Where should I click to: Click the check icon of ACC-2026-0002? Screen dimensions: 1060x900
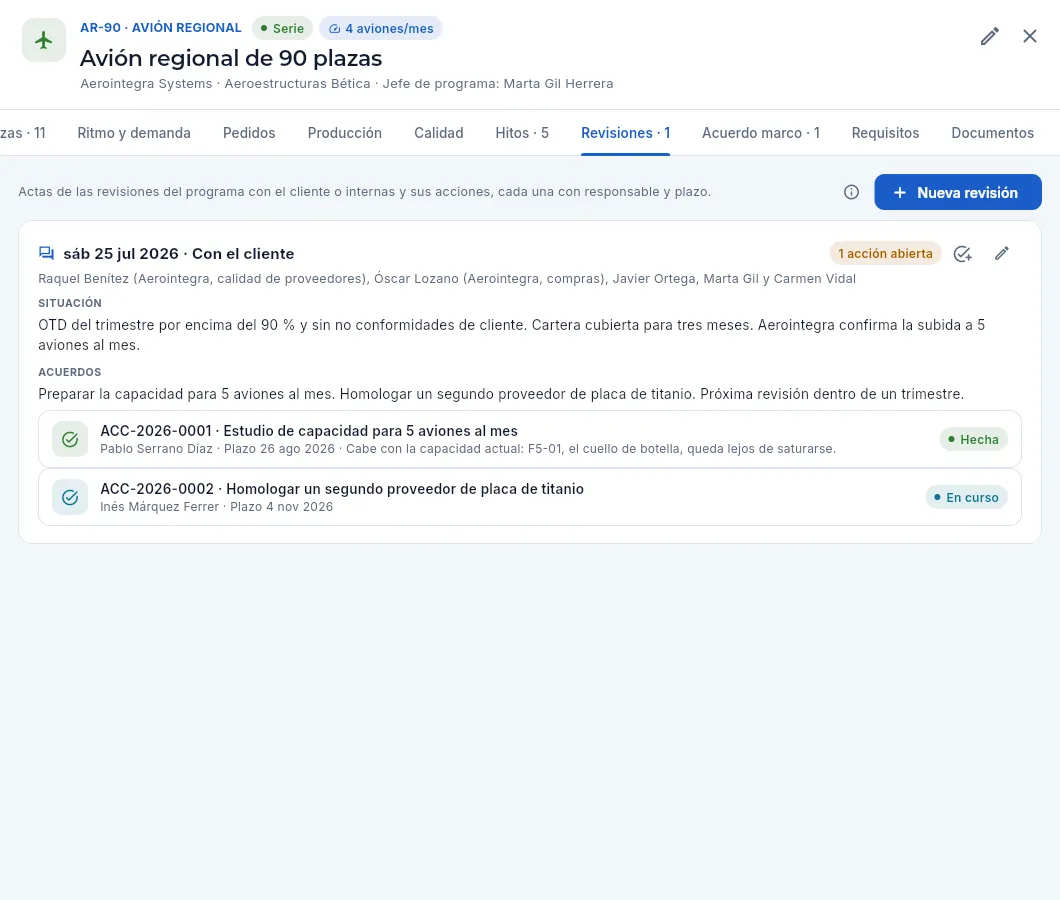[x=70, y=498]
